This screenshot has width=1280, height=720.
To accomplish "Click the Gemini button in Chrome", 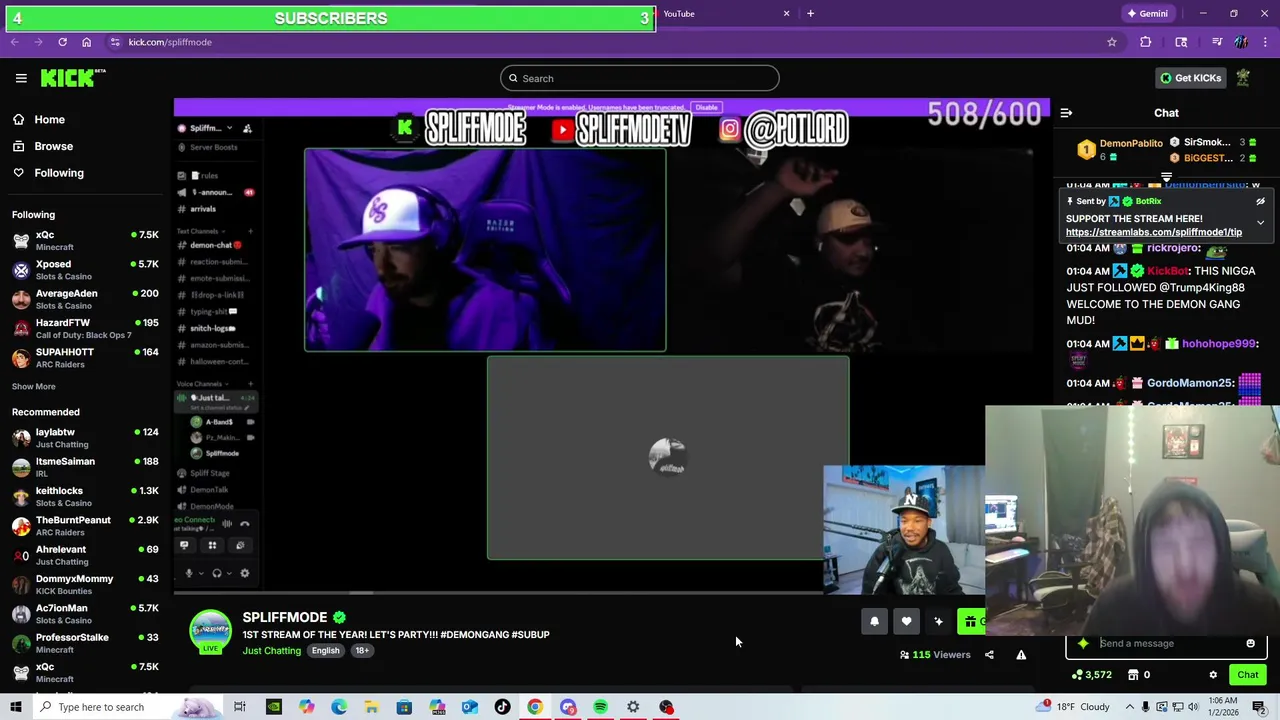I will tap(1147, 14).
